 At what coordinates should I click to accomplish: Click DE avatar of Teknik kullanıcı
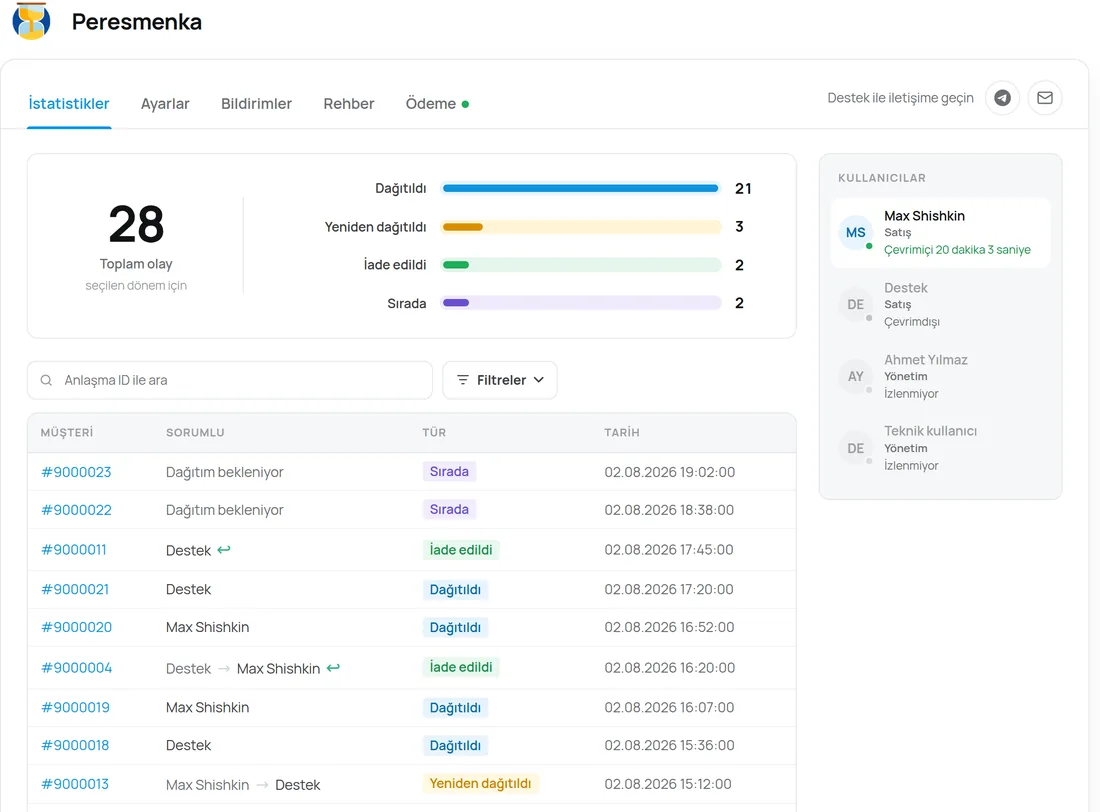pyautogui.click(x=855, y=448)
